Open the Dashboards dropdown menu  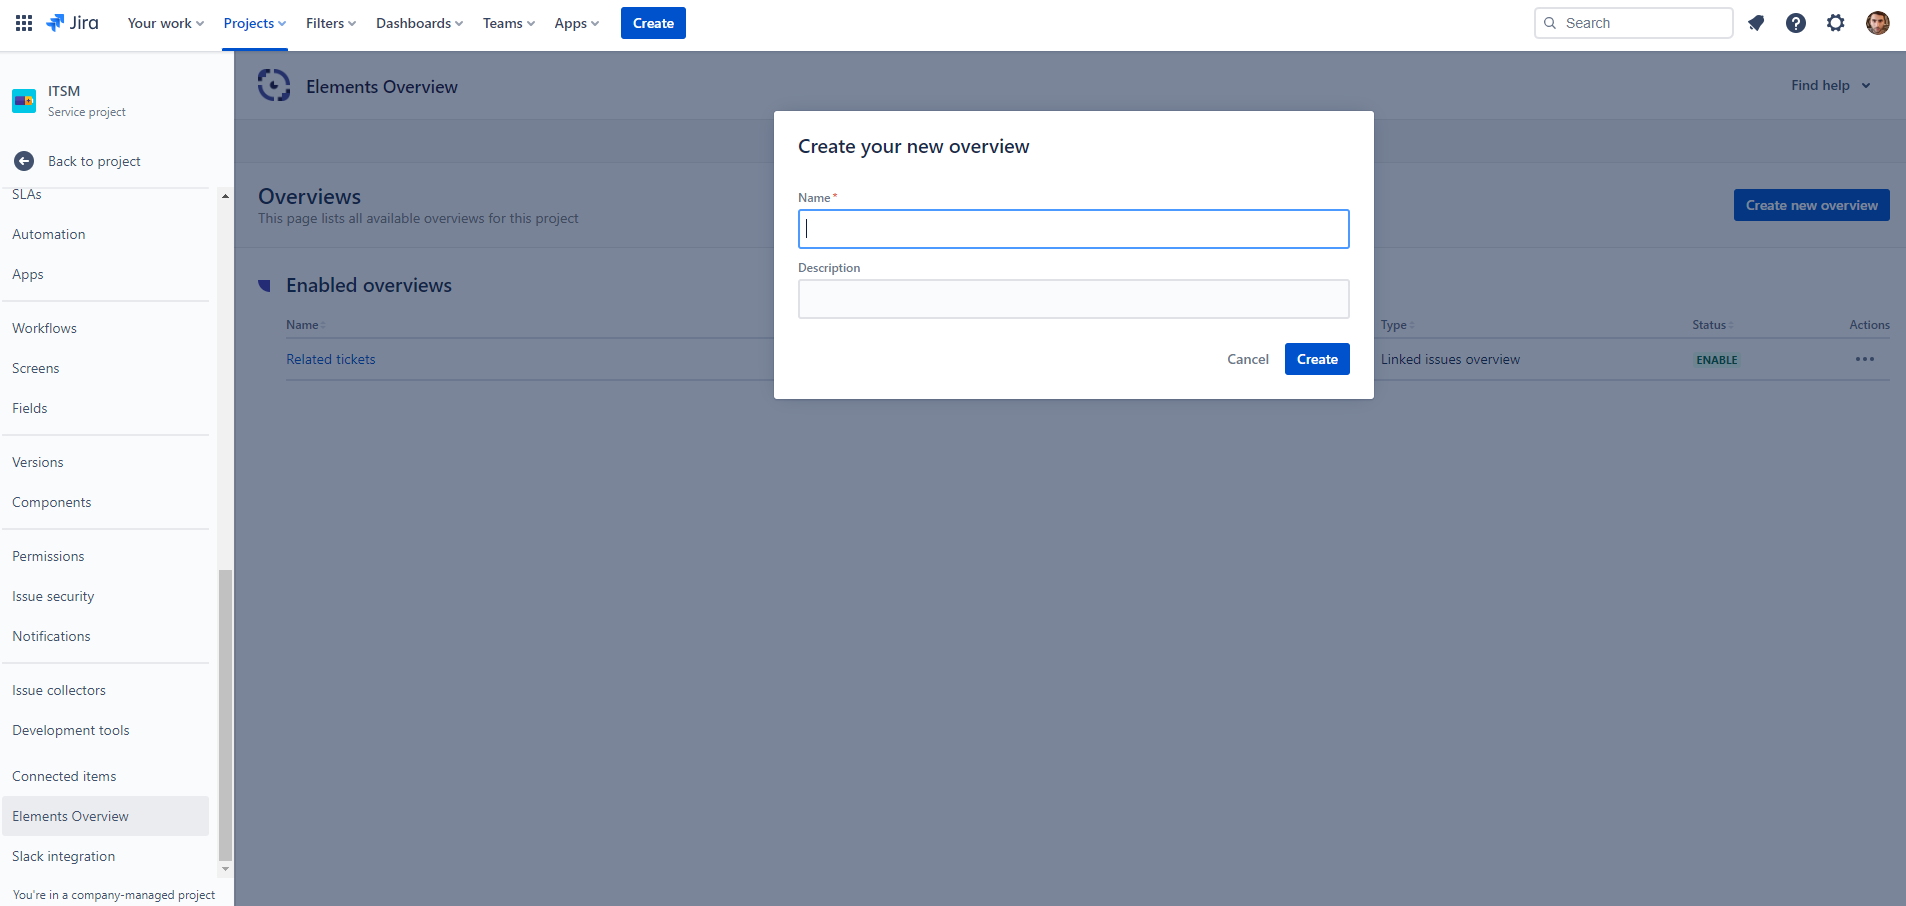click(x=419, y=23)
